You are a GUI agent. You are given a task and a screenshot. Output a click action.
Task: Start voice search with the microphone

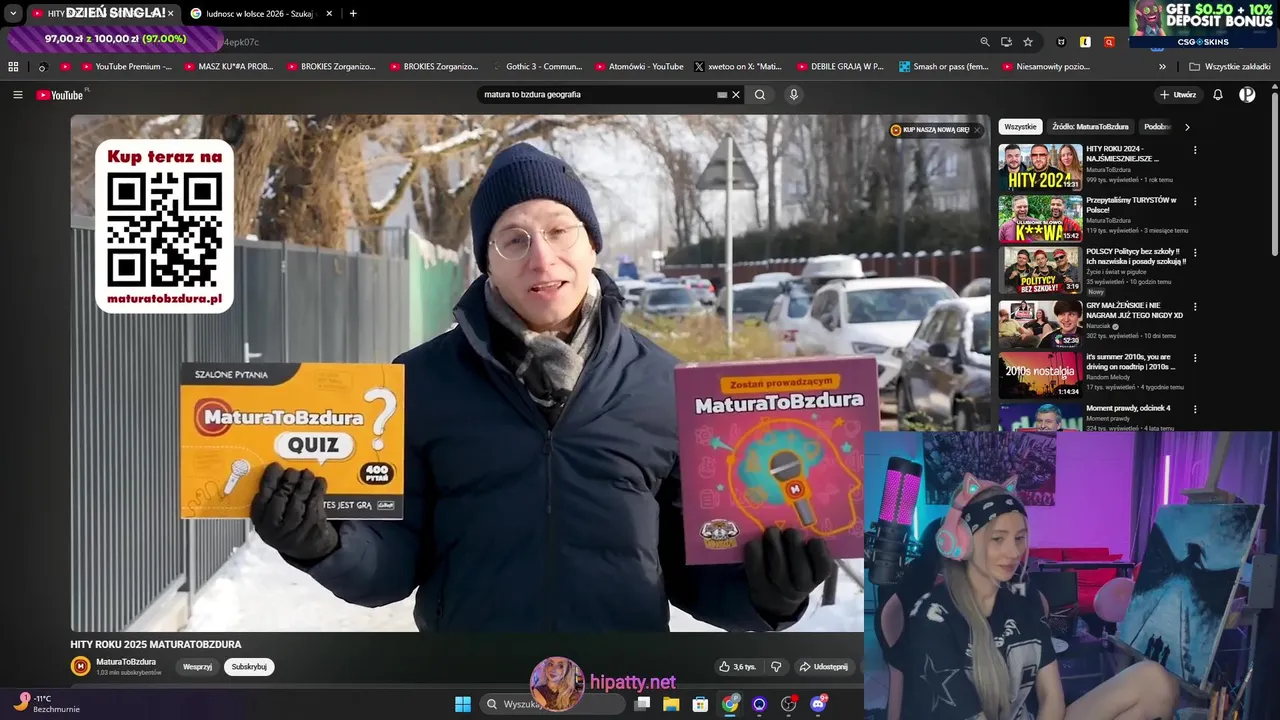point(794,95)
